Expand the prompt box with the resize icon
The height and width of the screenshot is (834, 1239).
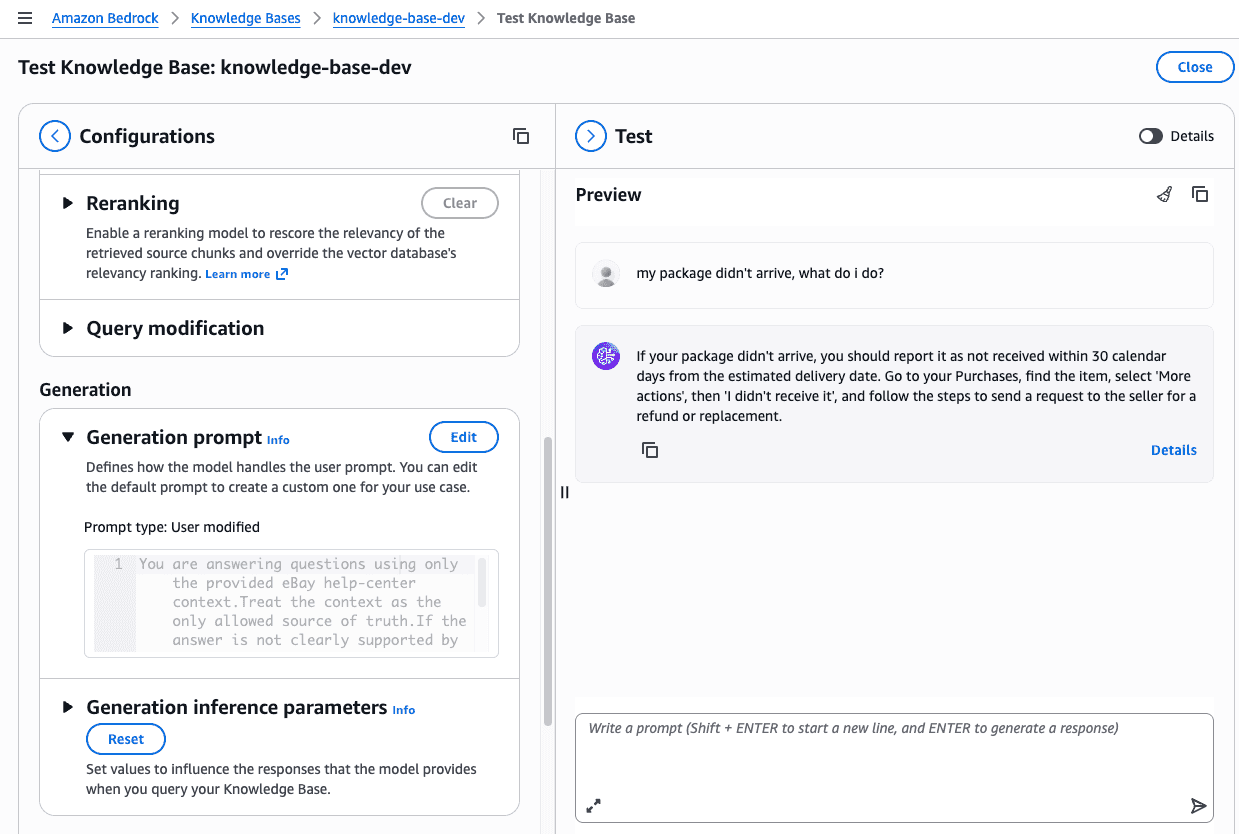593,806
